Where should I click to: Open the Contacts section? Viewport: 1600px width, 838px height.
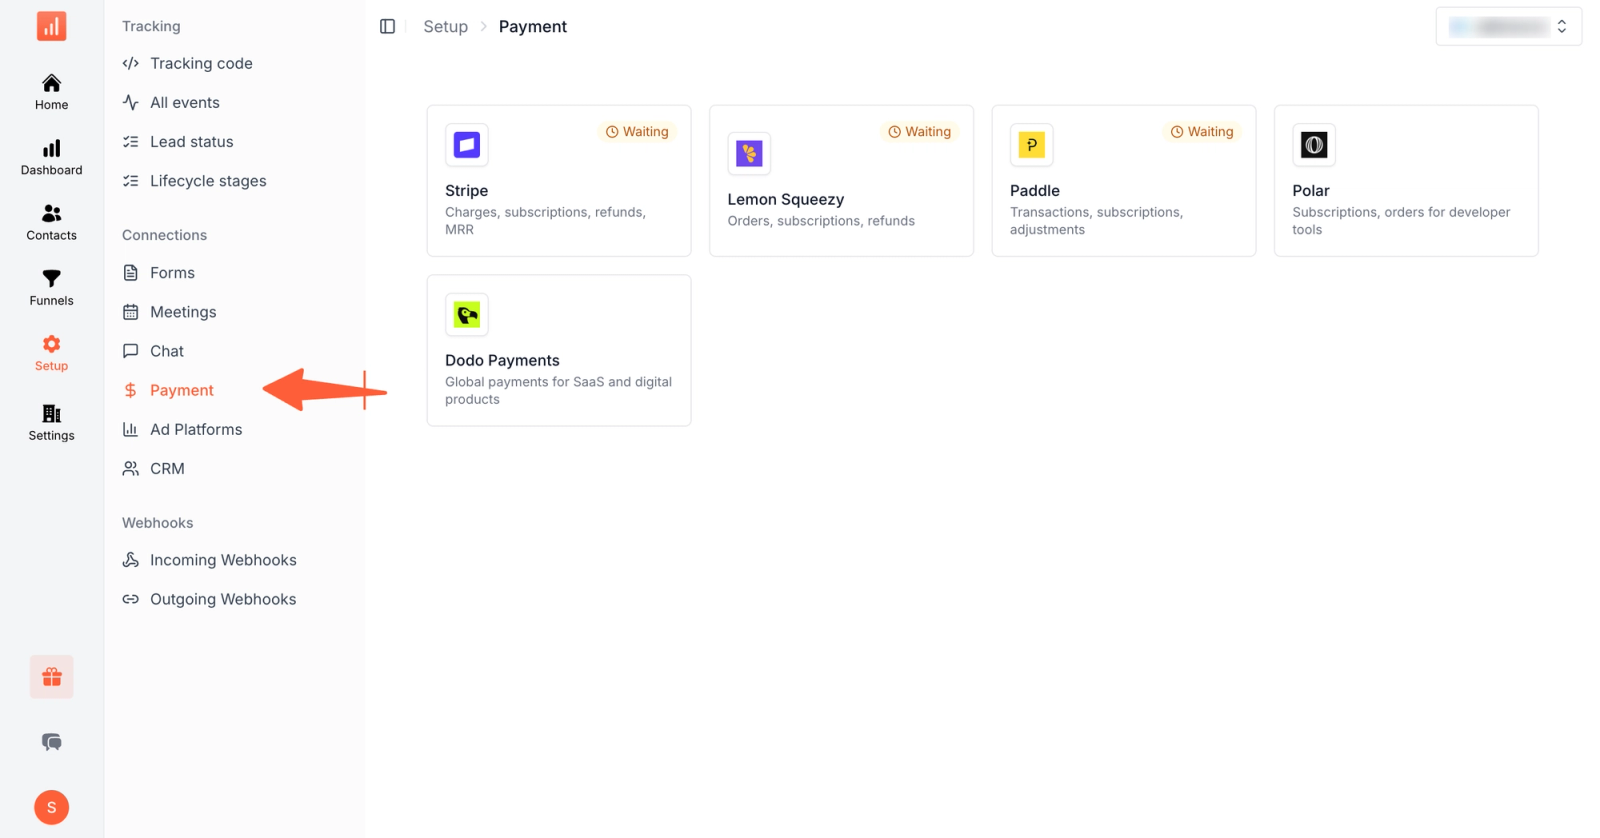coord(51,222)
